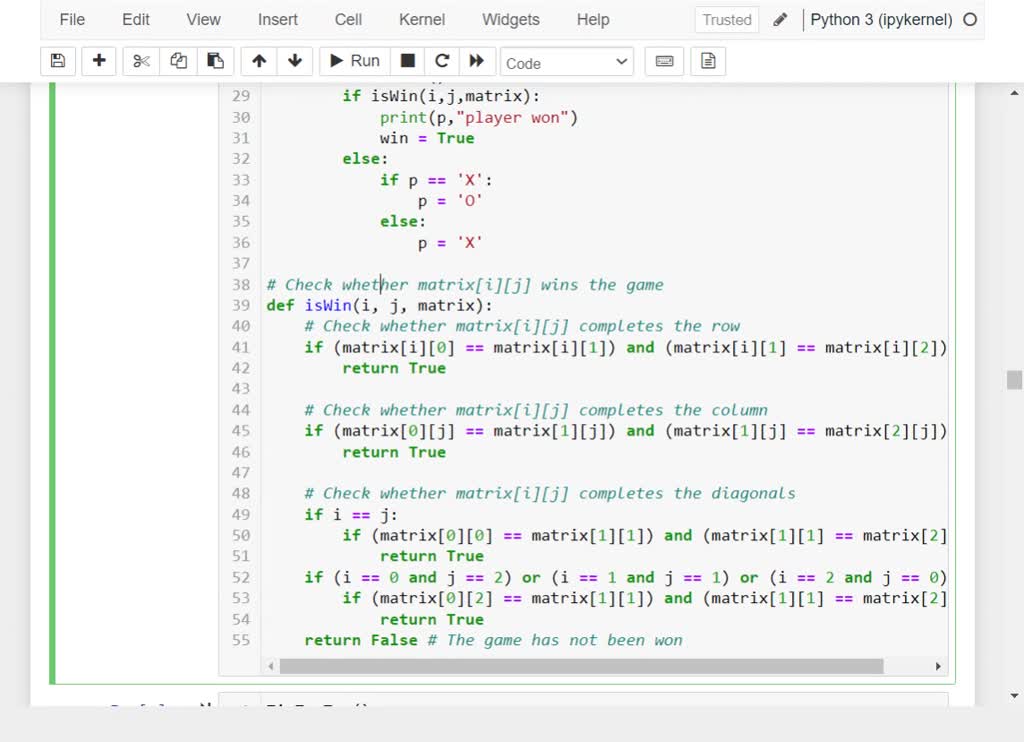Click the pencil edit icon next to Trusted

781,20
